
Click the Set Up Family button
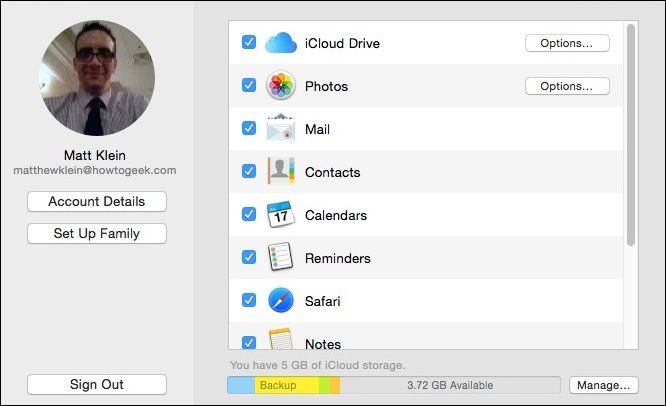click(97, 234)
